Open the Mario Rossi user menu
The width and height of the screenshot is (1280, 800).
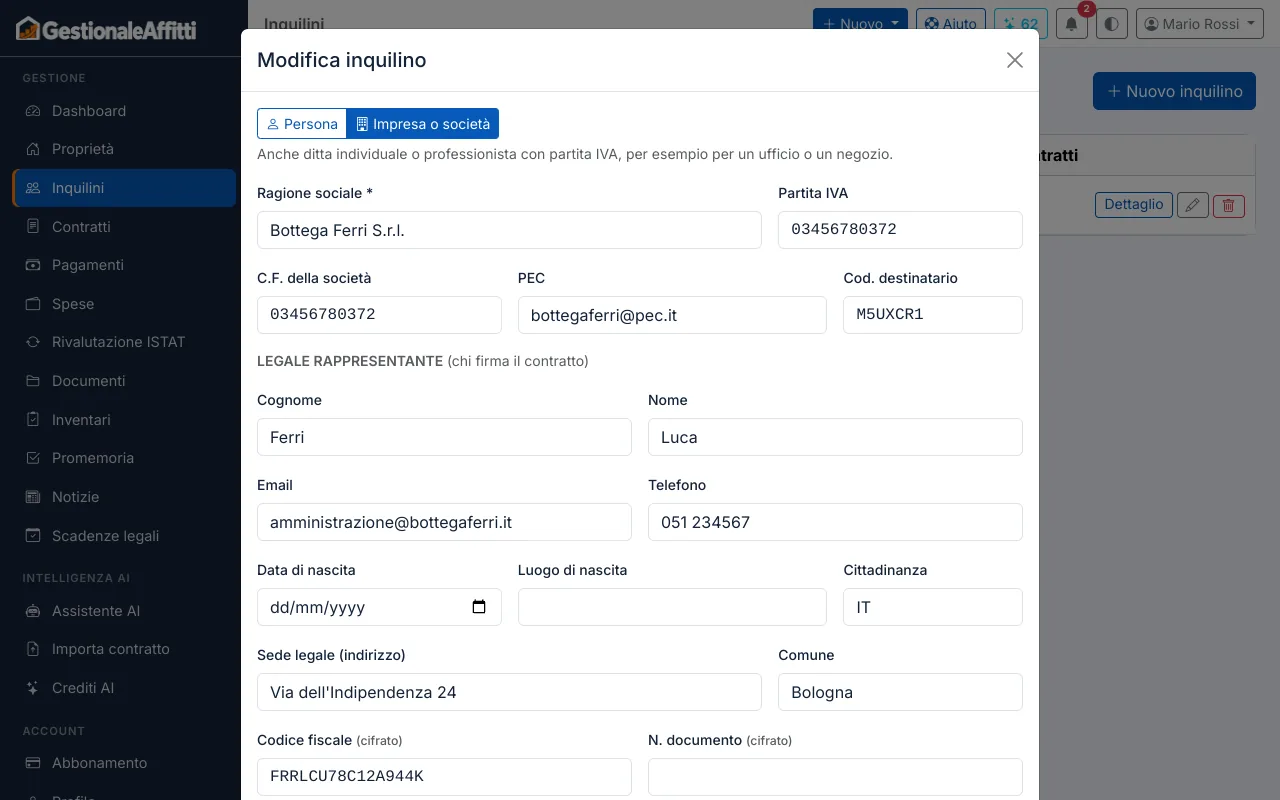(1200, 24)
